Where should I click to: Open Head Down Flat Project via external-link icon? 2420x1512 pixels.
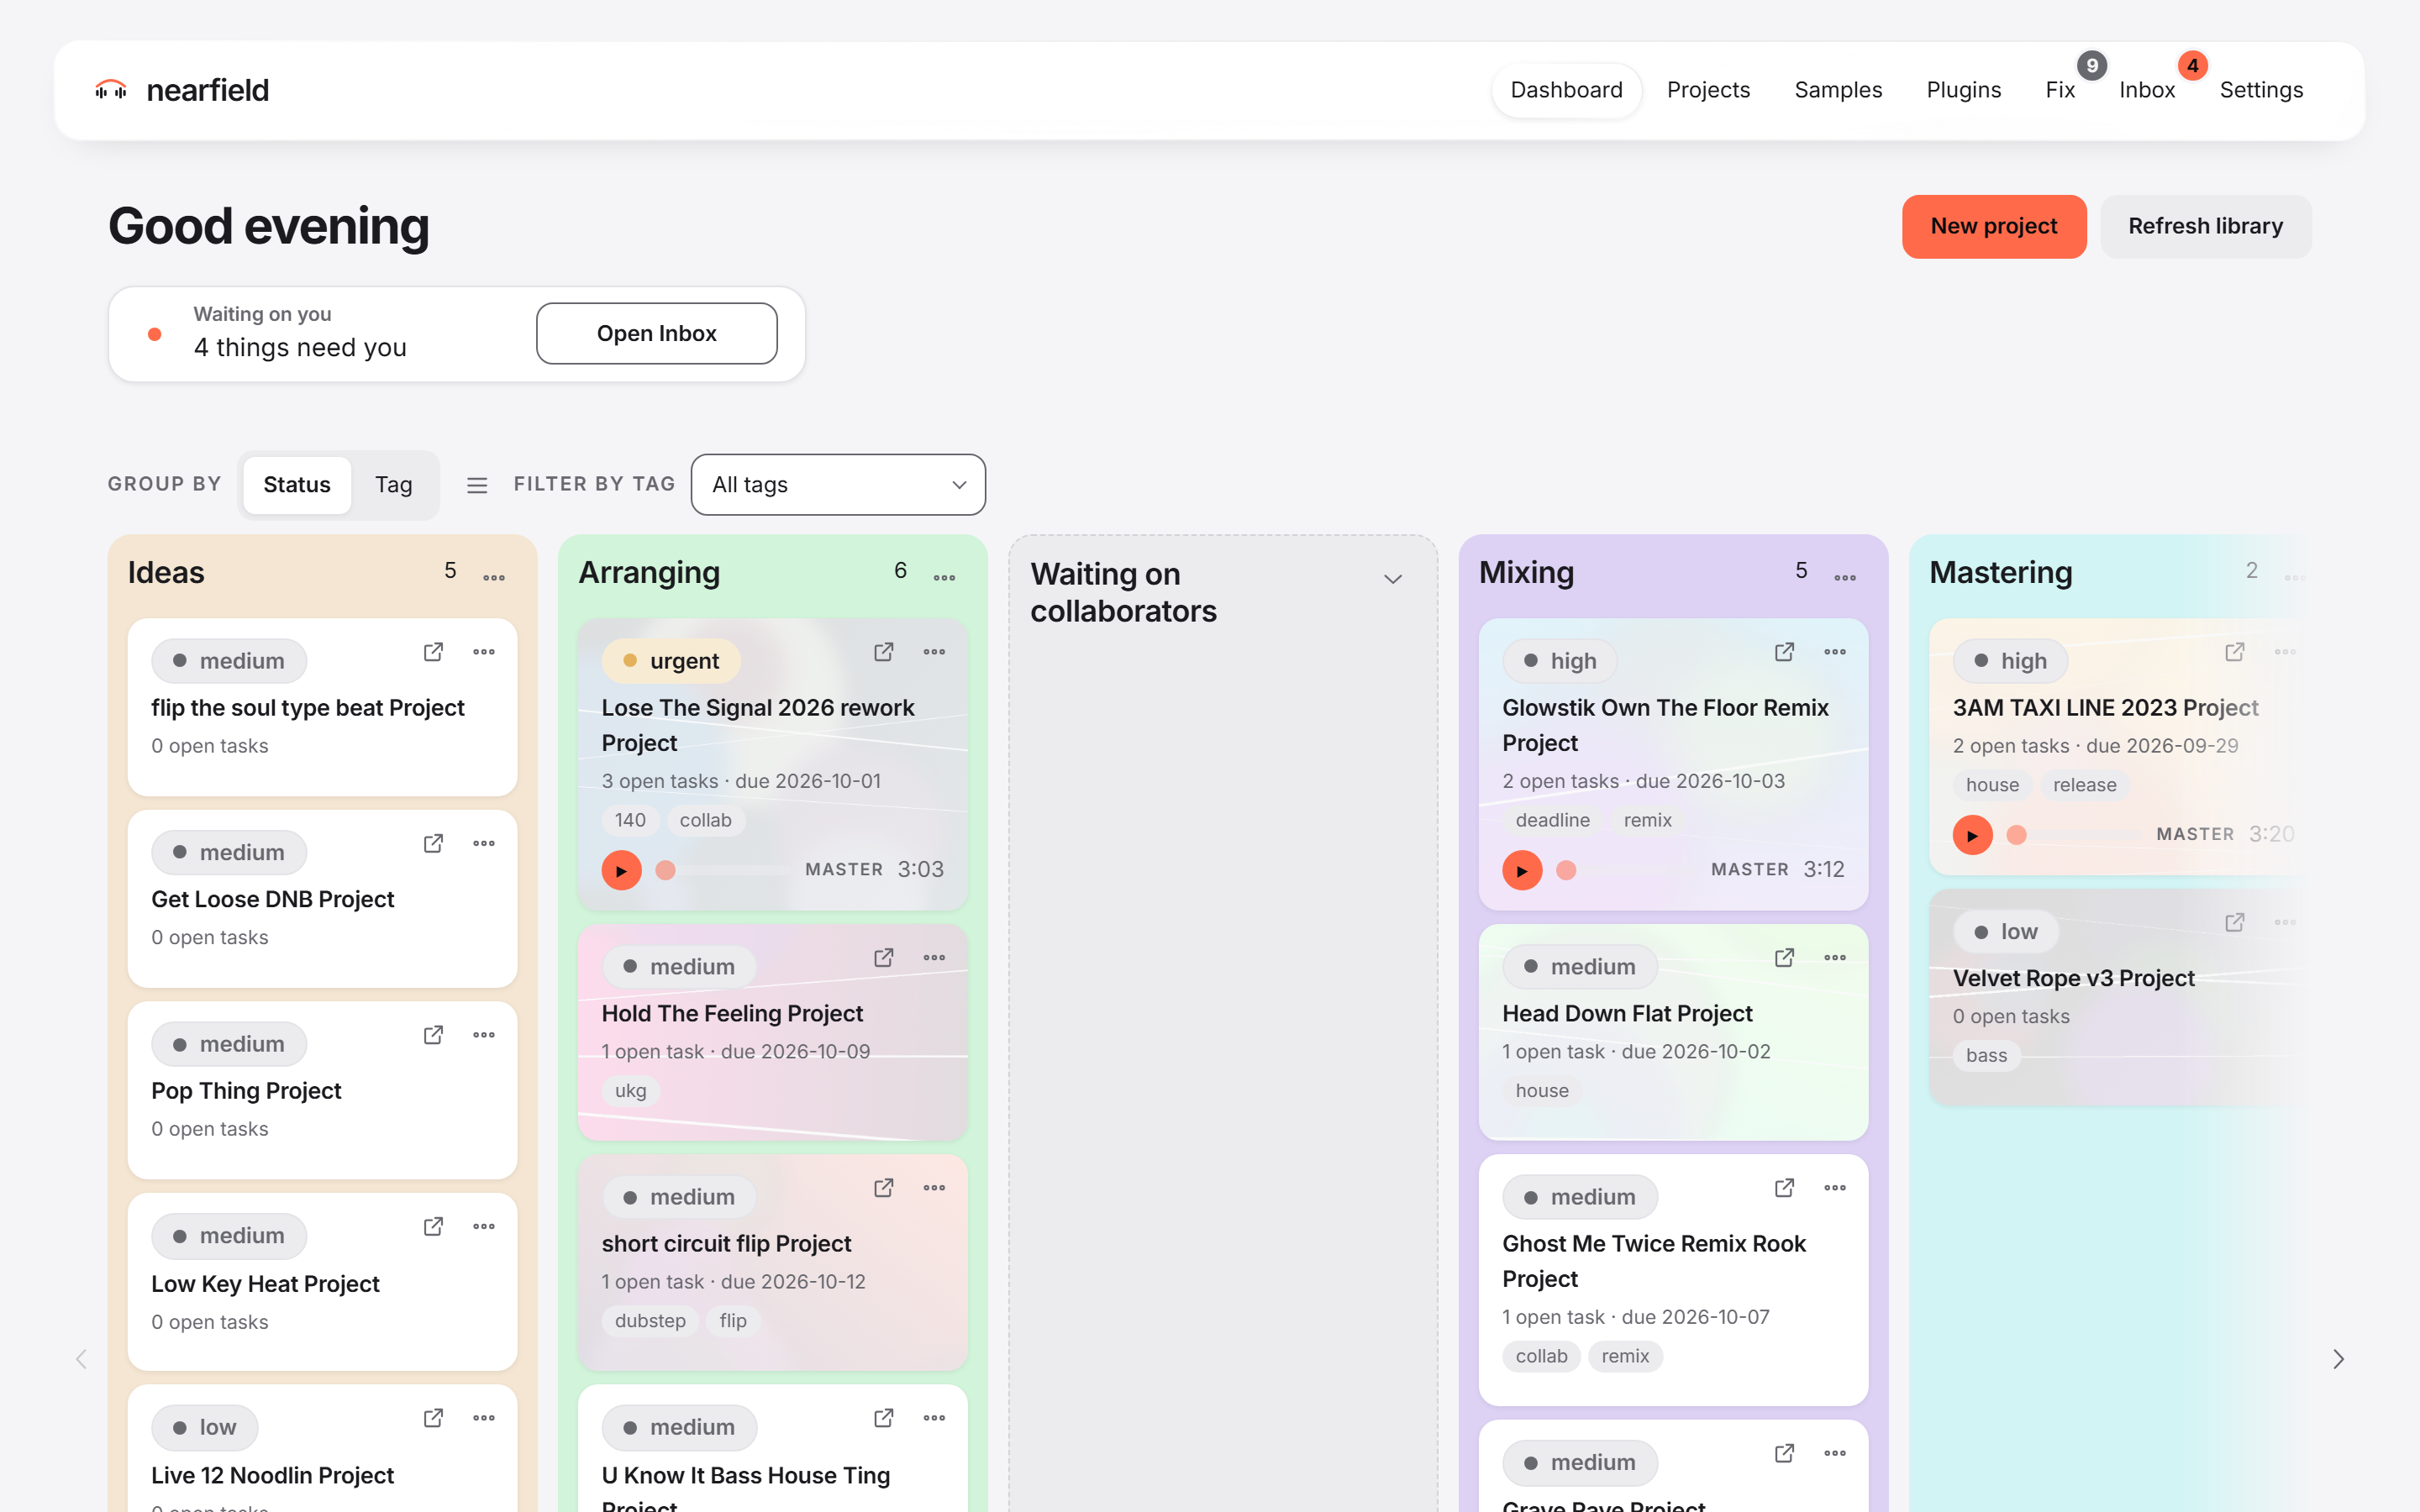click(1784, 958)
